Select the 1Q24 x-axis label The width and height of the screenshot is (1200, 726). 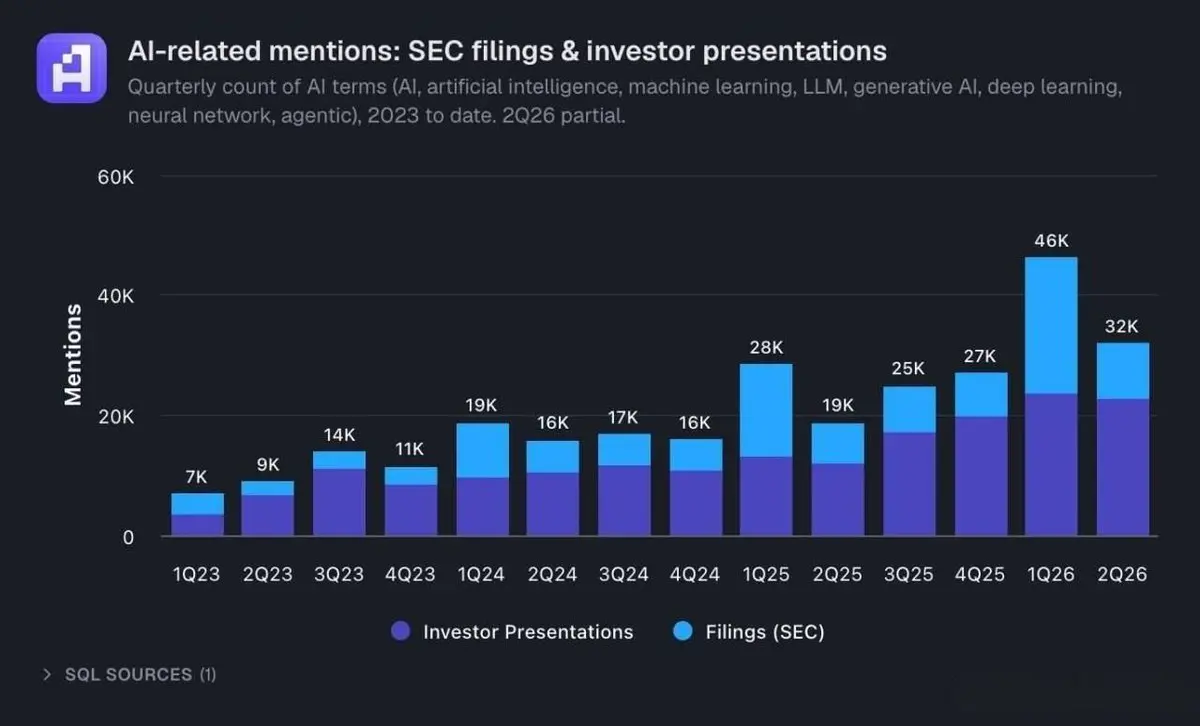481,575
